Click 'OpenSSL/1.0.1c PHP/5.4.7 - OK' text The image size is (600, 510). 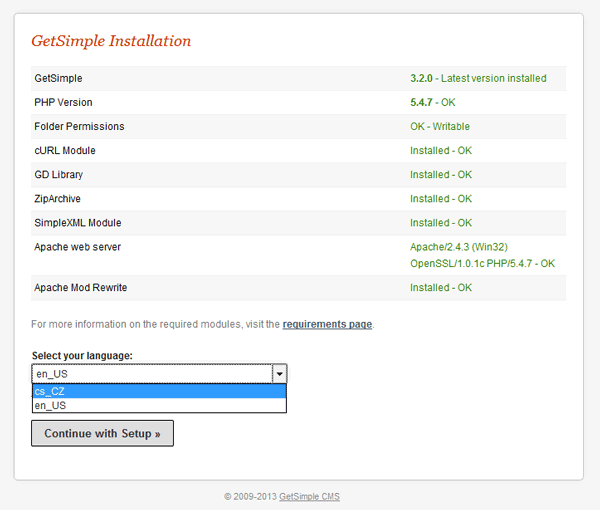coord(483,264)
